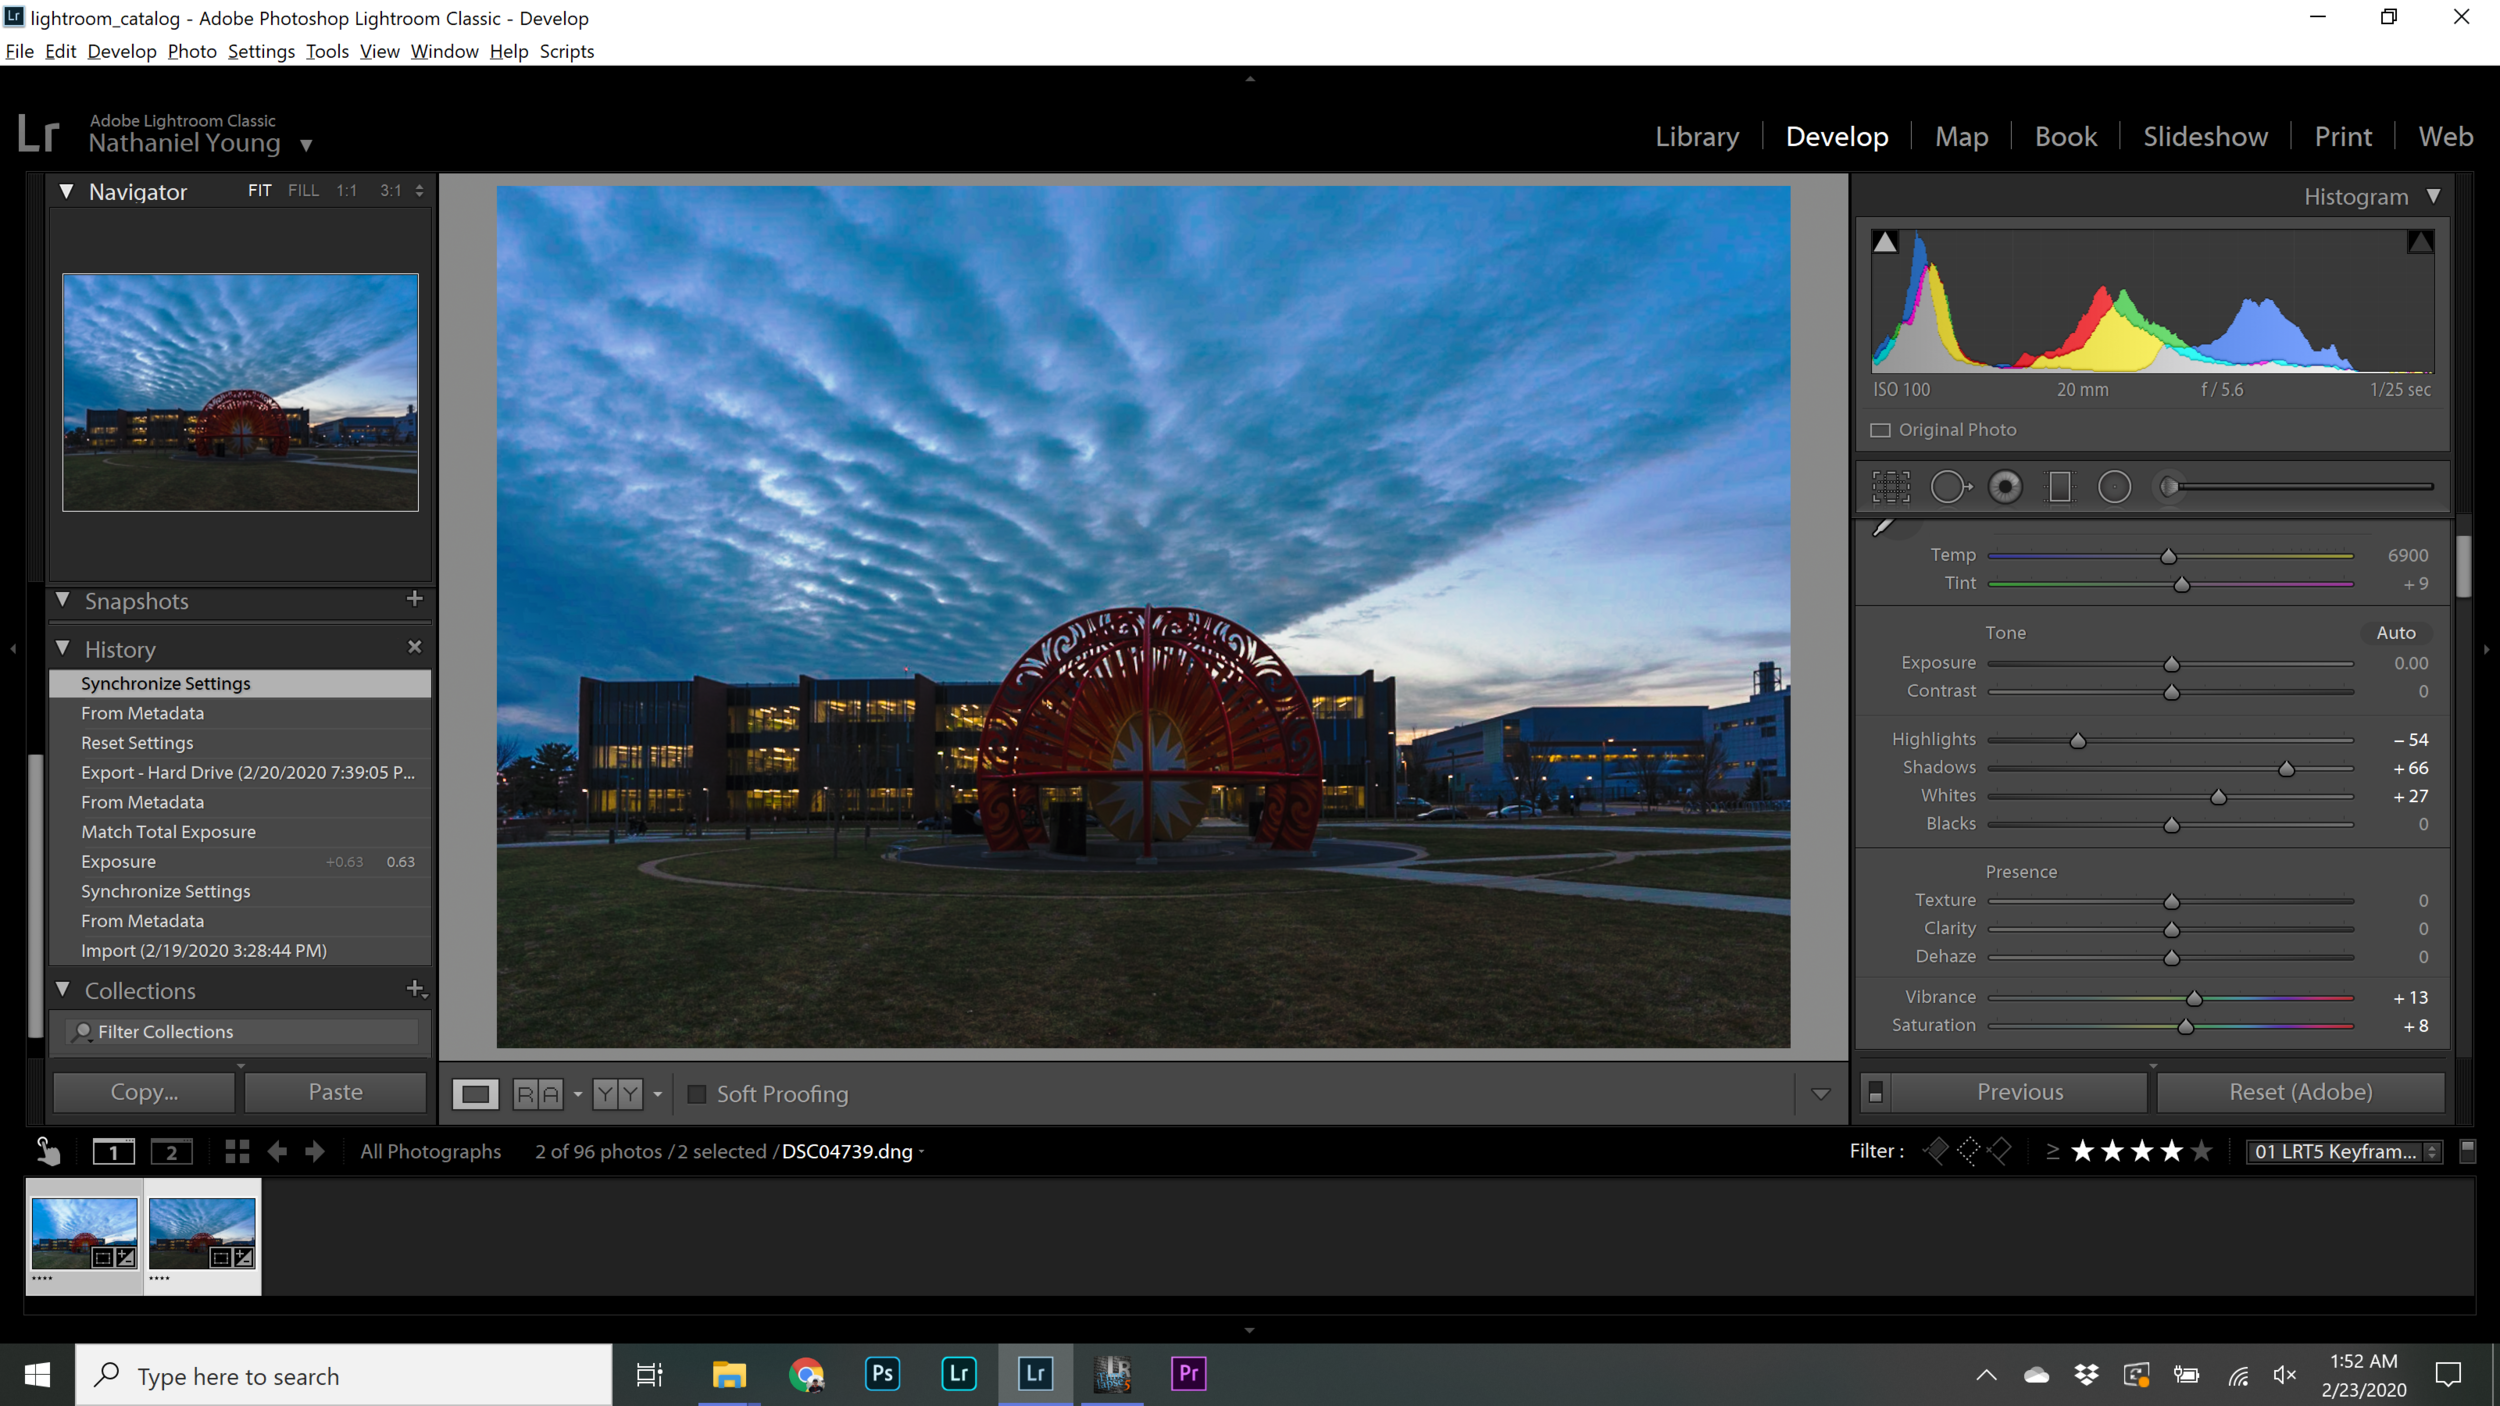Enable the Soft Proofing checkbox
Image resolution: width=2500 pixels, height=1406 pixels.
tap(697, 1094)
